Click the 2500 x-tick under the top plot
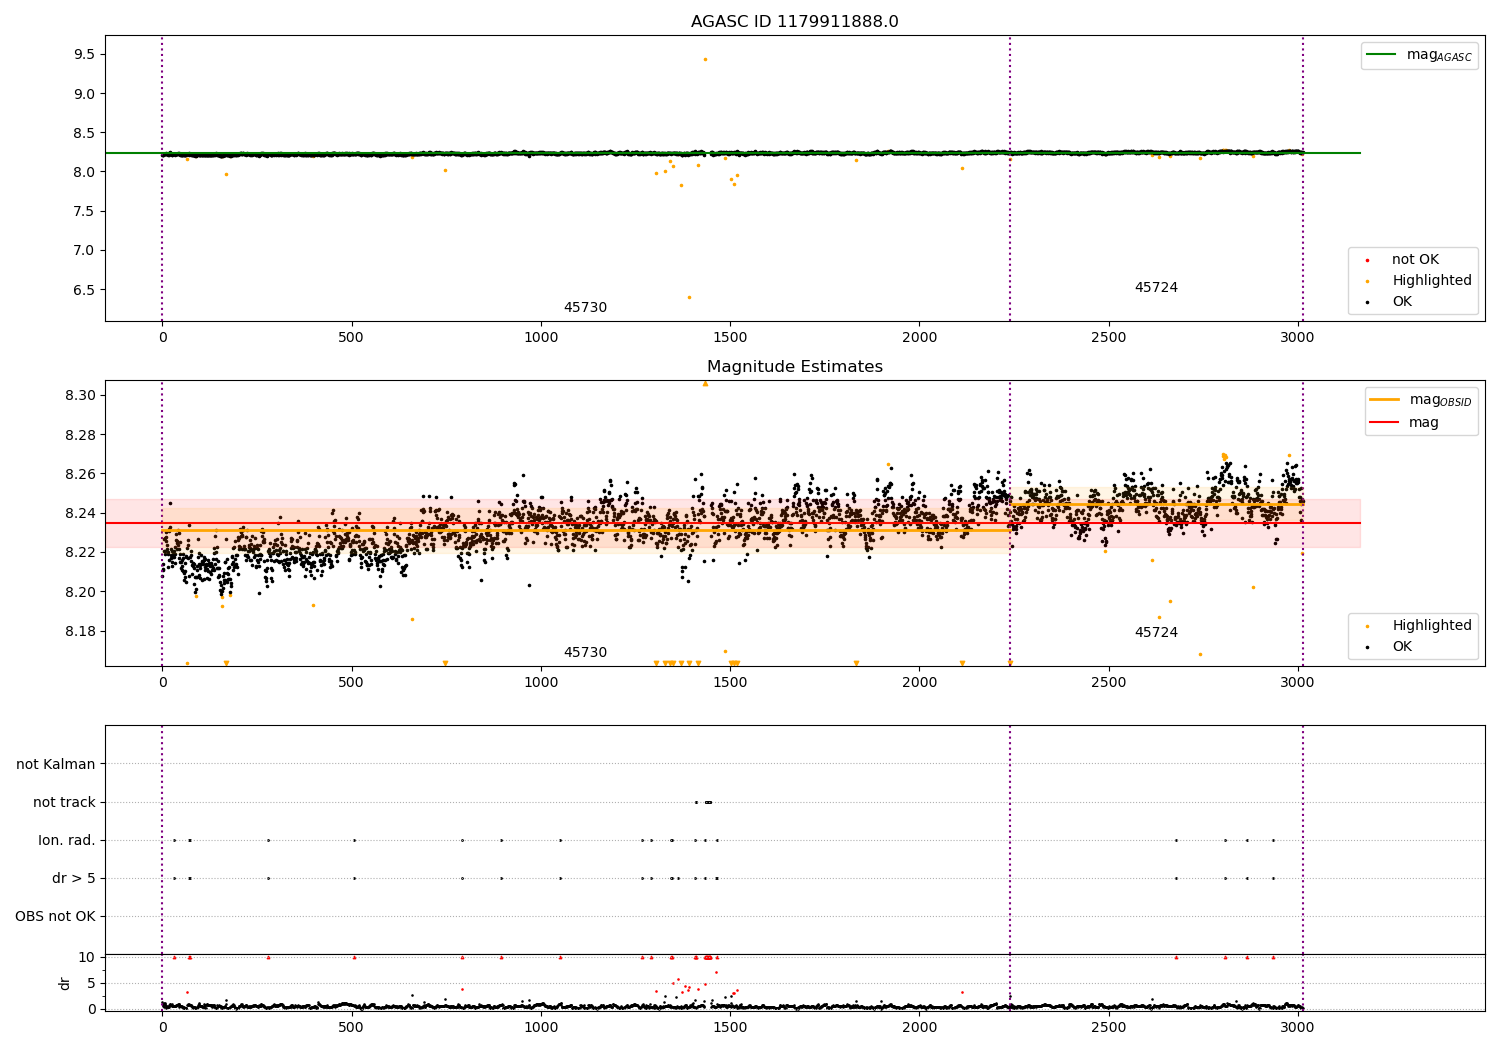Screen dimensions: 1500x1050 (x=1108, y=338)
